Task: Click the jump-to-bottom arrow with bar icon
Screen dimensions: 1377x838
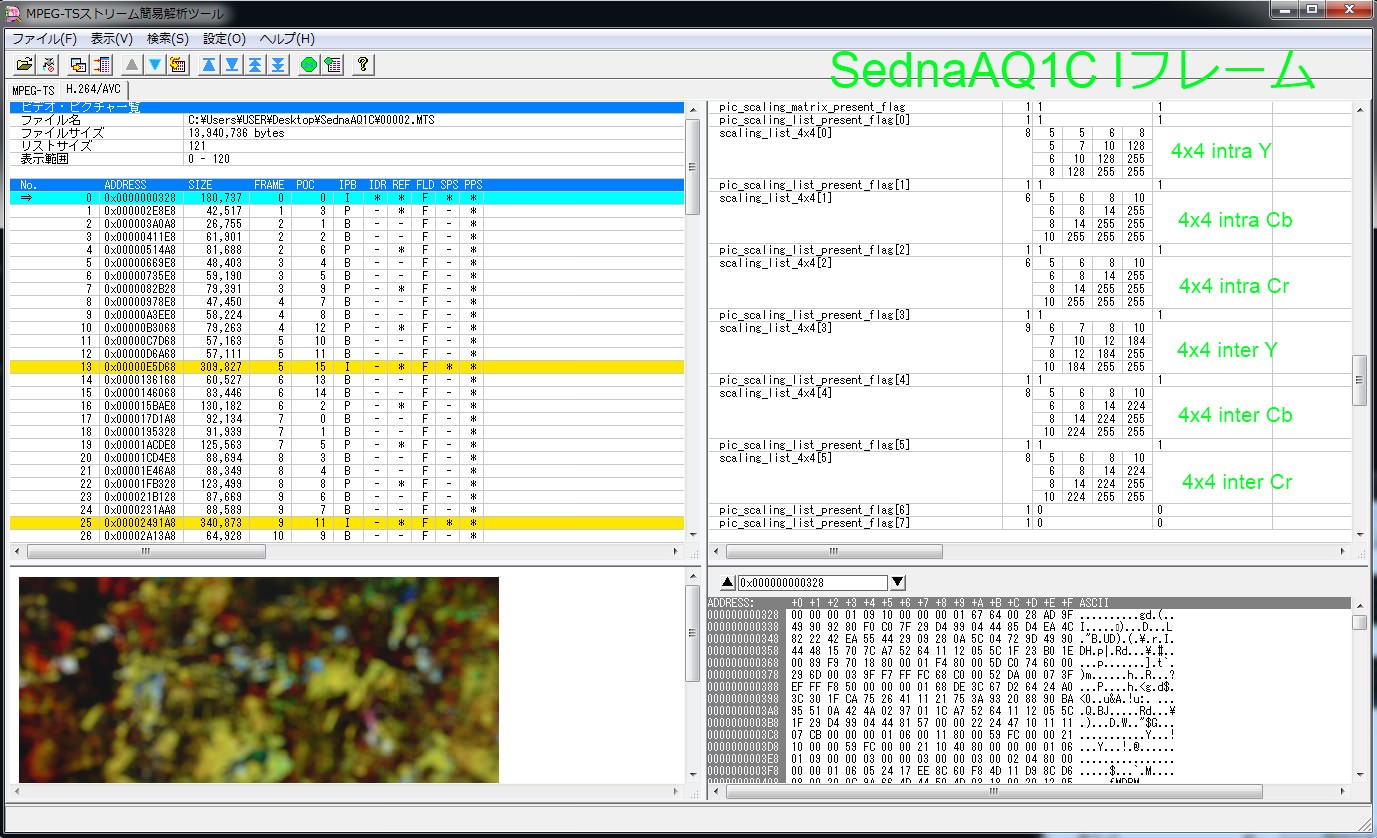Action: [232, 65]
